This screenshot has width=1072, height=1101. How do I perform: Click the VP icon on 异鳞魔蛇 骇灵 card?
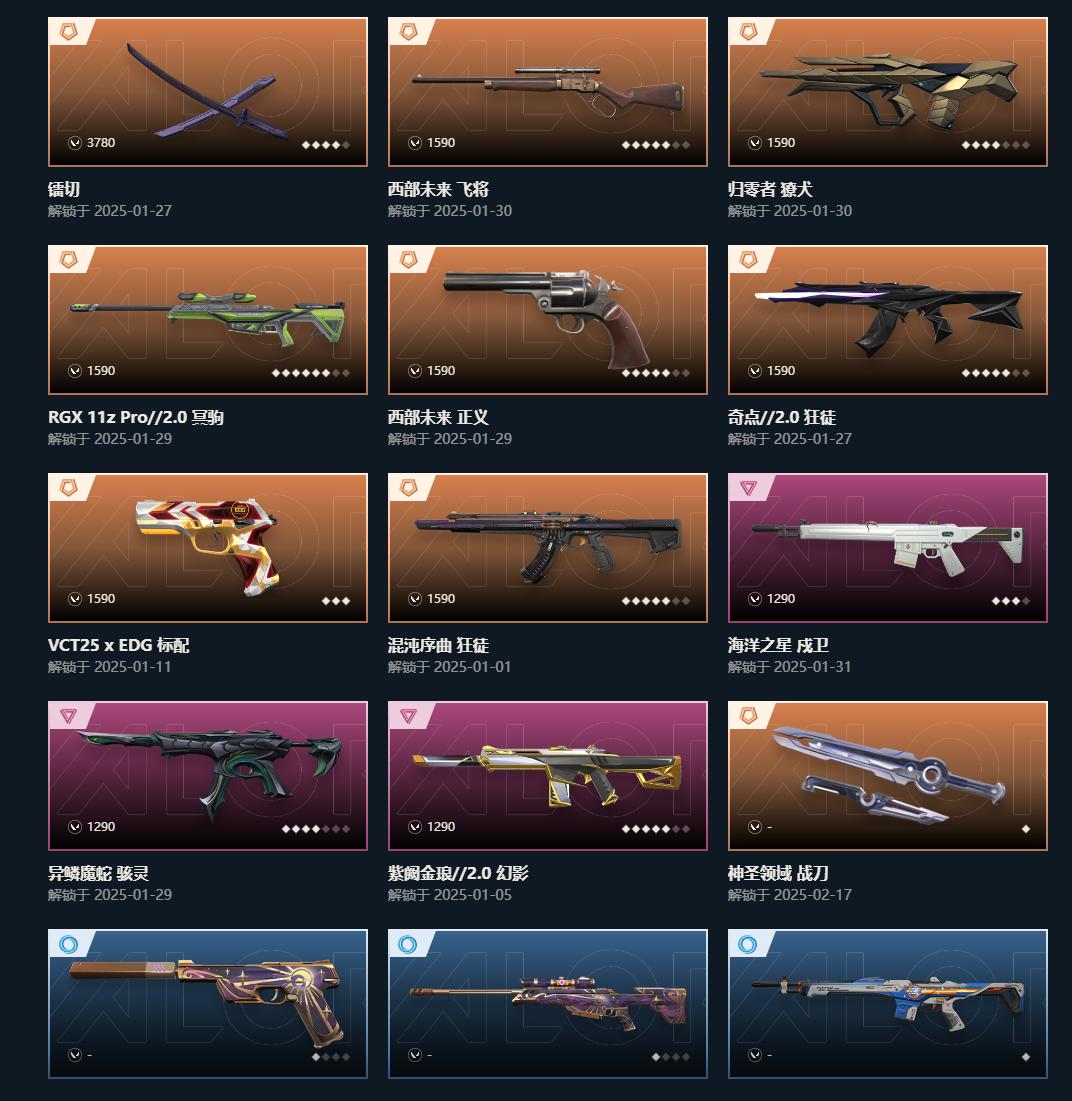74,827
